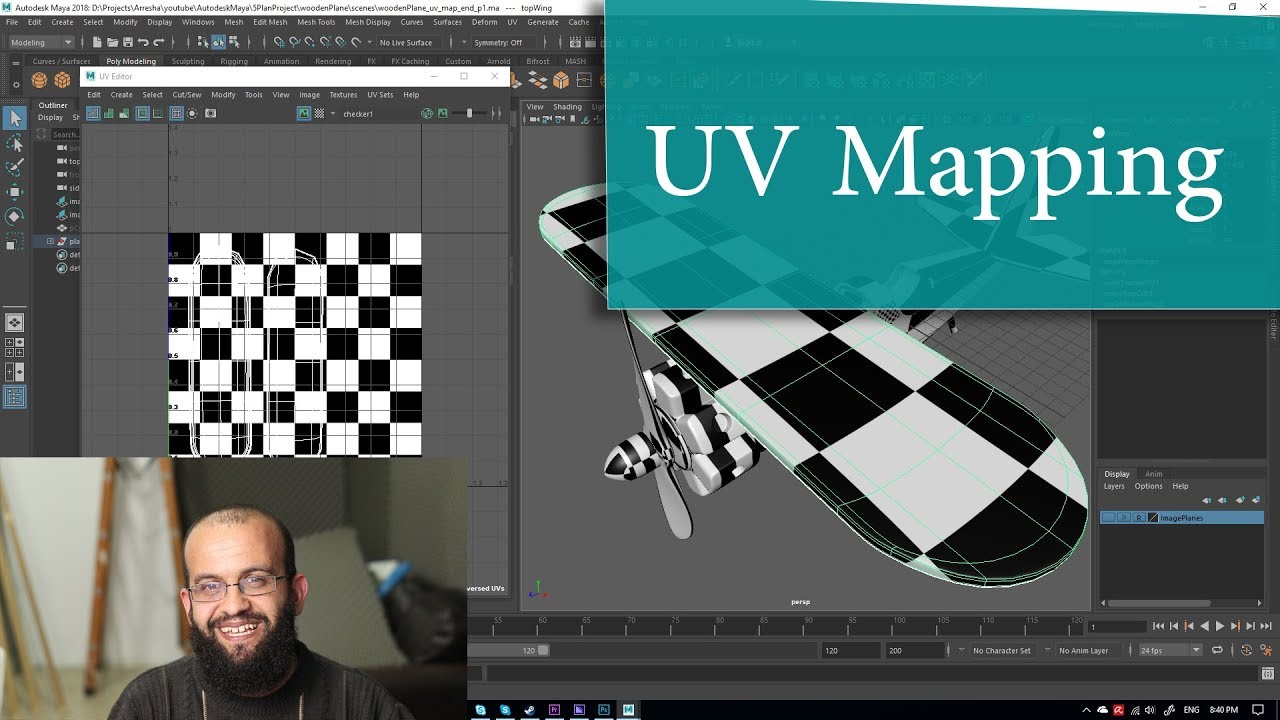Open the Cut/Sew menu in UV Editor
The image size is (1280, 720).
187,95
